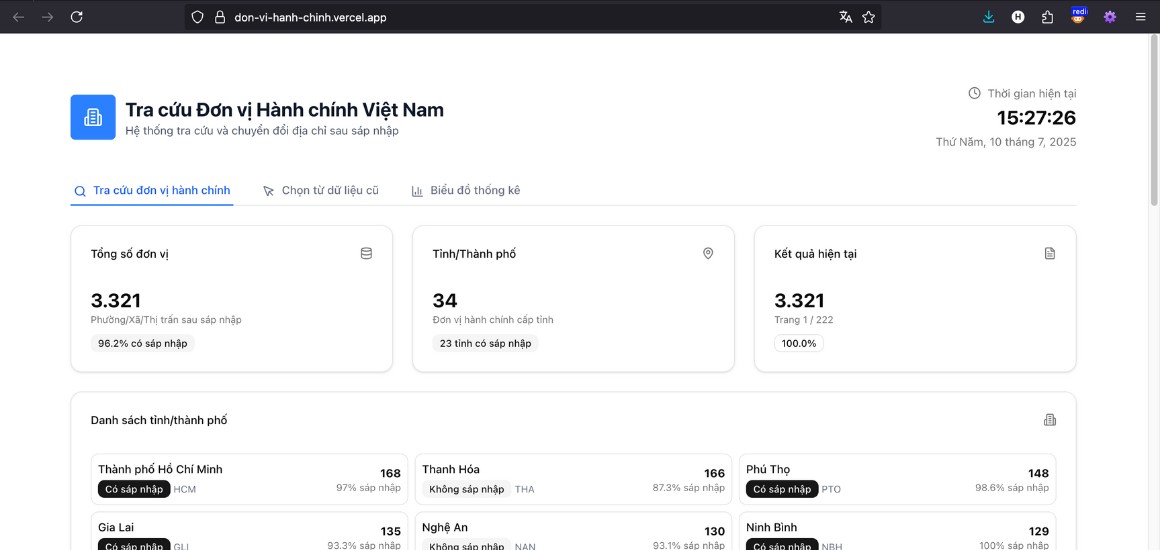1160x550 pixels.
Task: Switch to Chọn từ dữ liệu cũ tab
Action: click(x=320, y=191)
